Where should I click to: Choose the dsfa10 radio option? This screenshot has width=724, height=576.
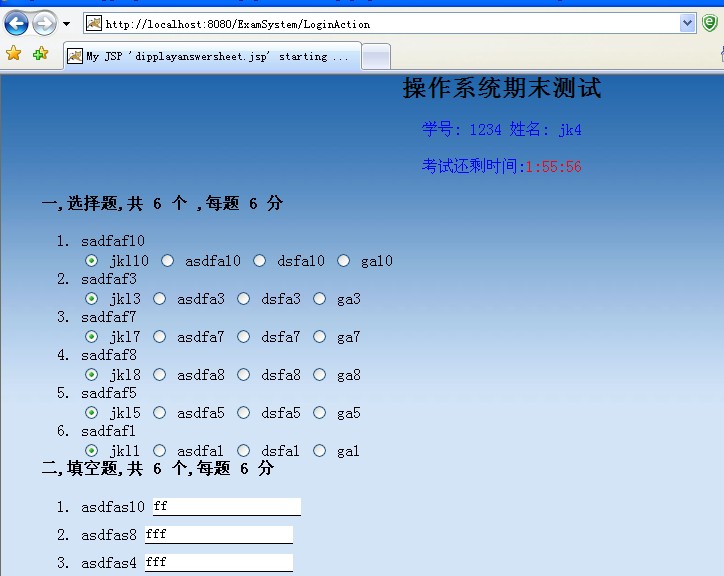(259, 261)
